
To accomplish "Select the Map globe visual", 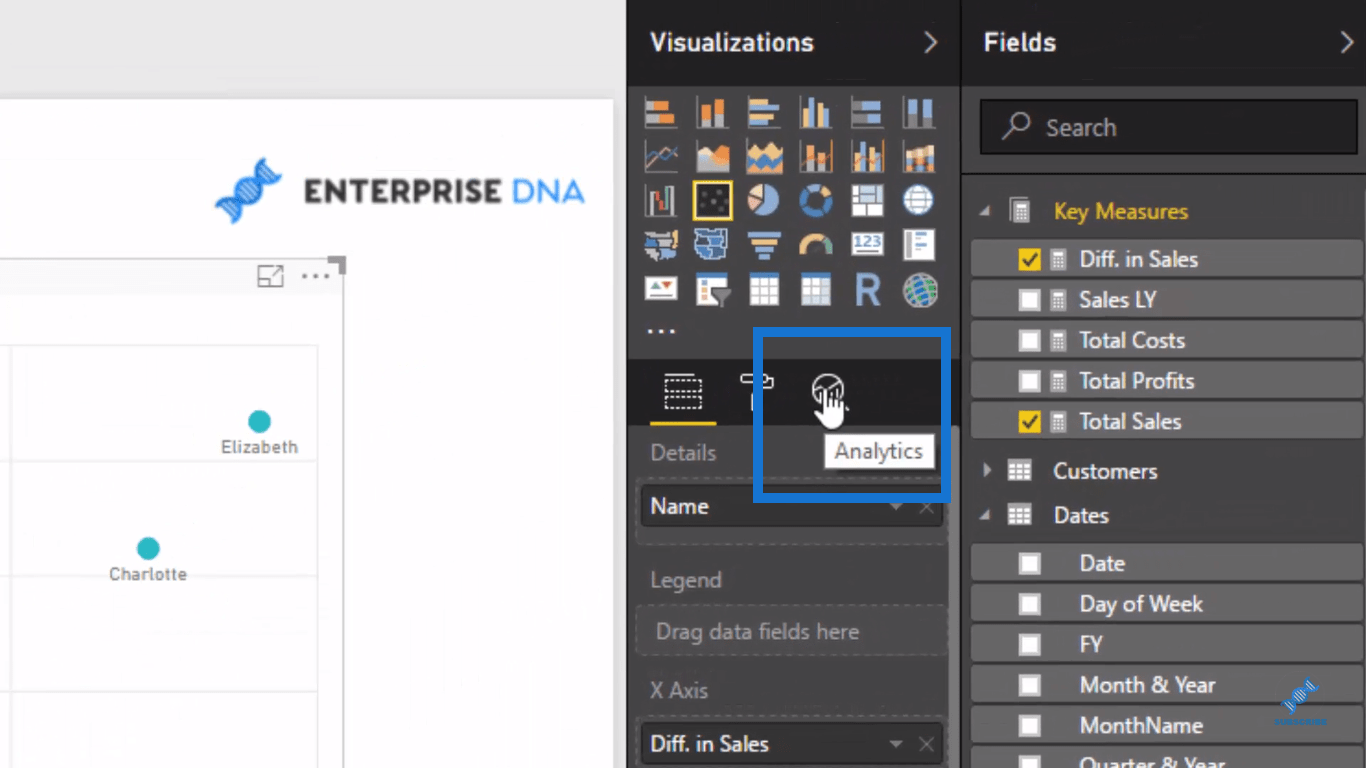I will [x=919, y=201].
